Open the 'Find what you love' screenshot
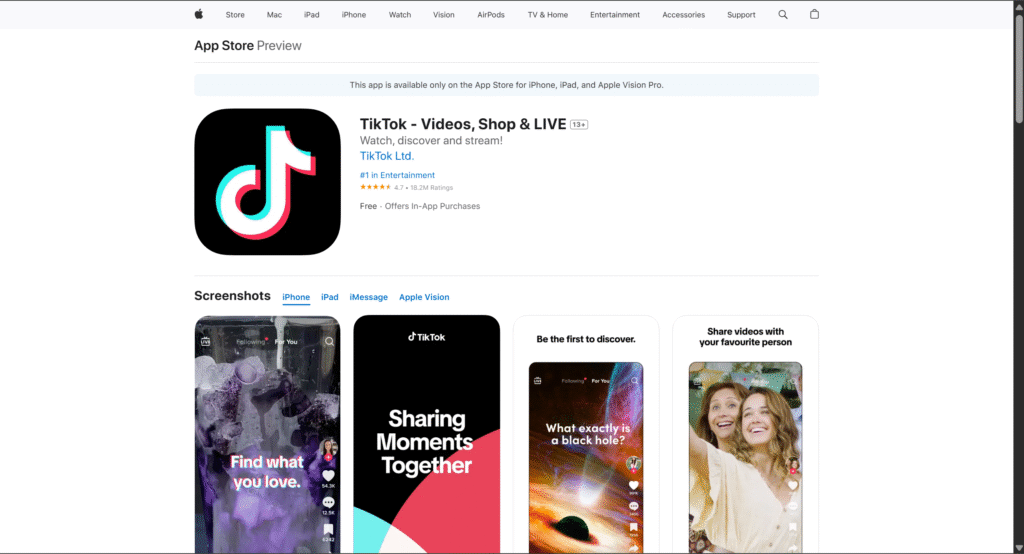Image resolution: width=1024 pixels, height=554 pixels. [x=267, y=434]
